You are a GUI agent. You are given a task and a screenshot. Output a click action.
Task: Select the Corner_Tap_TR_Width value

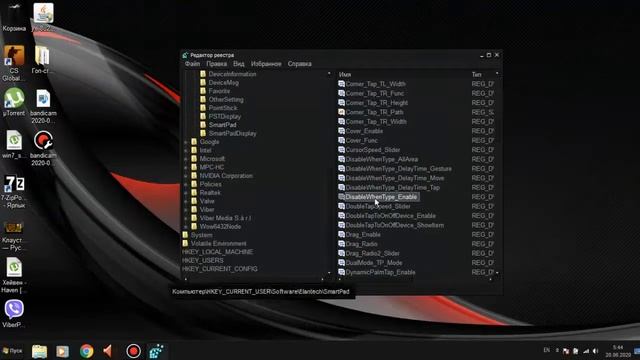coord(376,122)
